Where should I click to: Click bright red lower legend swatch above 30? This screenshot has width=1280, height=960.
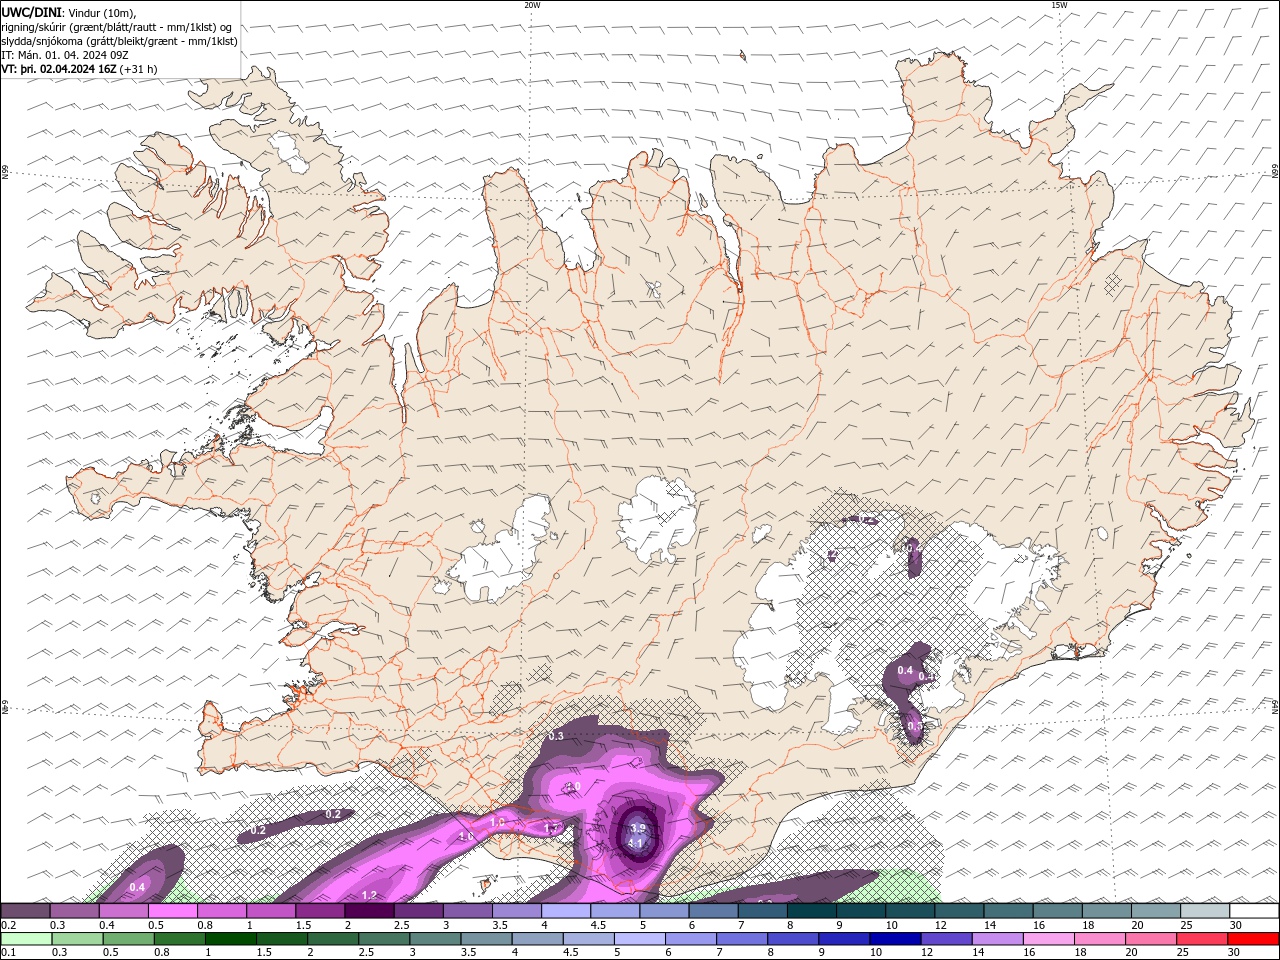[1253, 939]
